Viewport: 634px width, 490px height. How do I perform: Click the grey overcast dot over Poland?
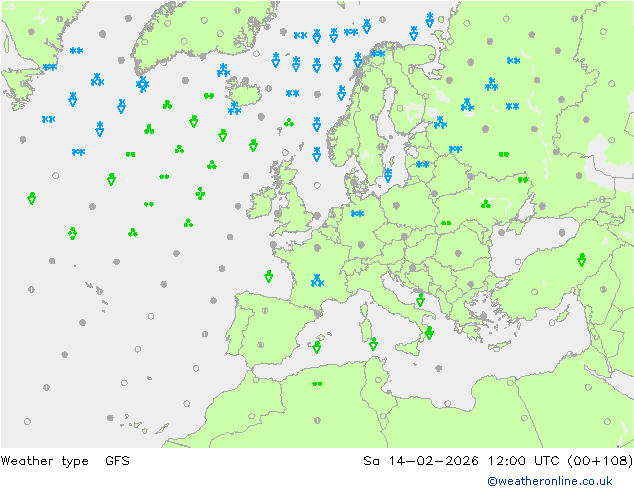click(396, 205)
